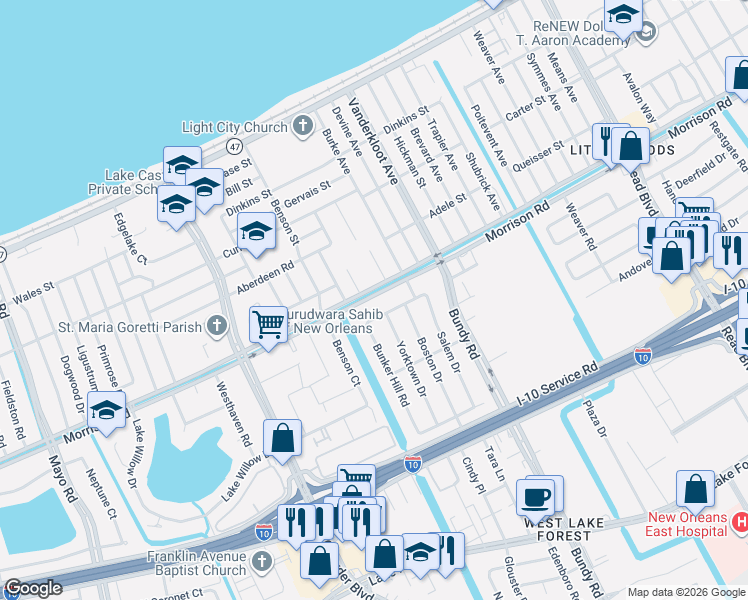Click the New Orleans East Hospital label
This screenshot has height=600, width=748.
(x=687, y=524)
